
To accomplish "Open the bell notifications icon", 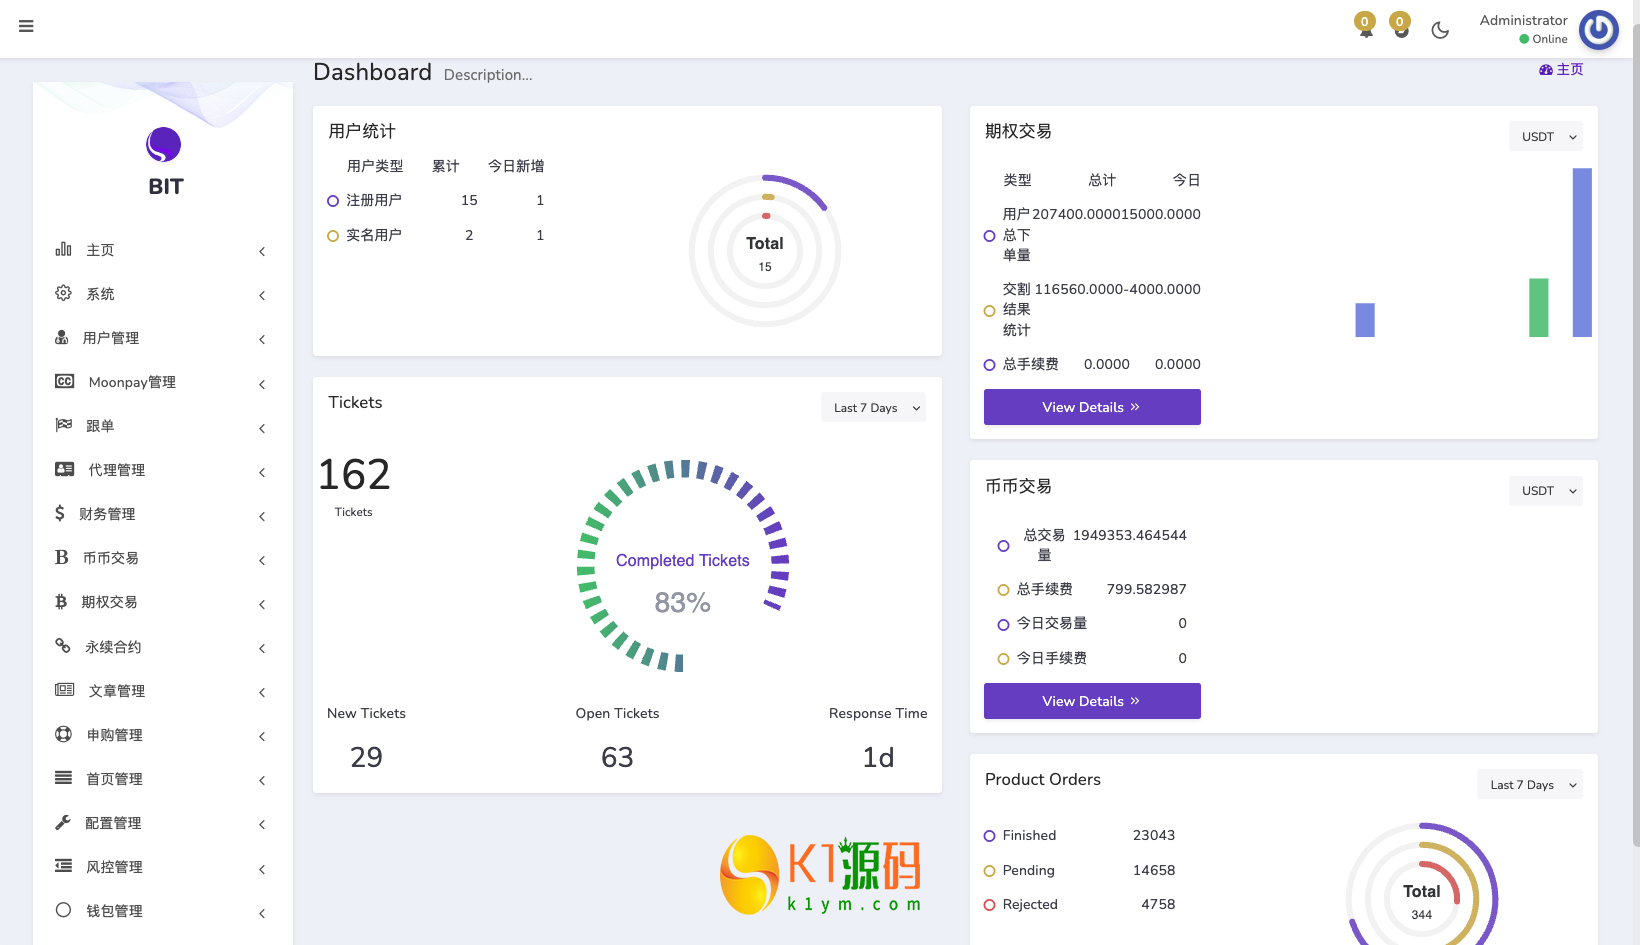I will coord(1365,28).
